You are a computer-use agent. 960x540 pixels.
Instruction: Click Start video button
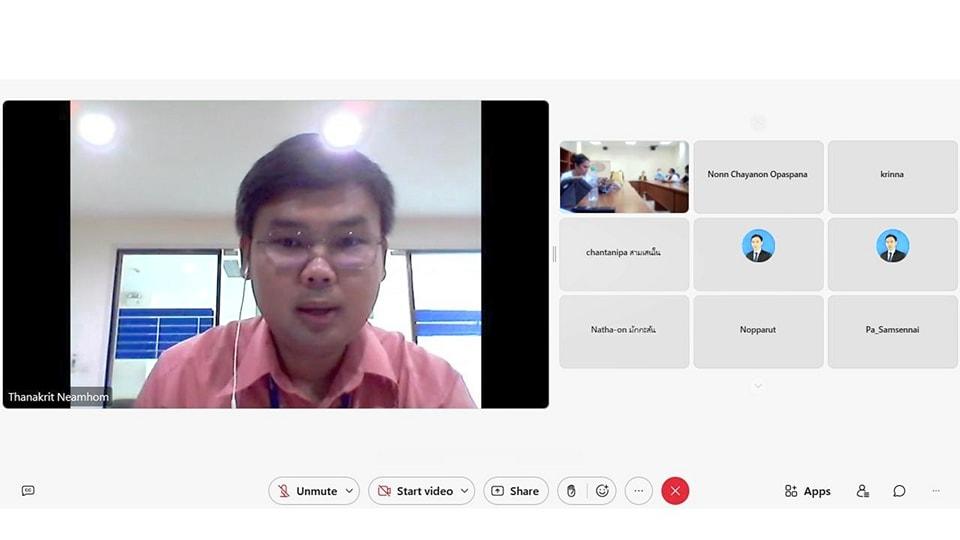[x=415, y=491]
